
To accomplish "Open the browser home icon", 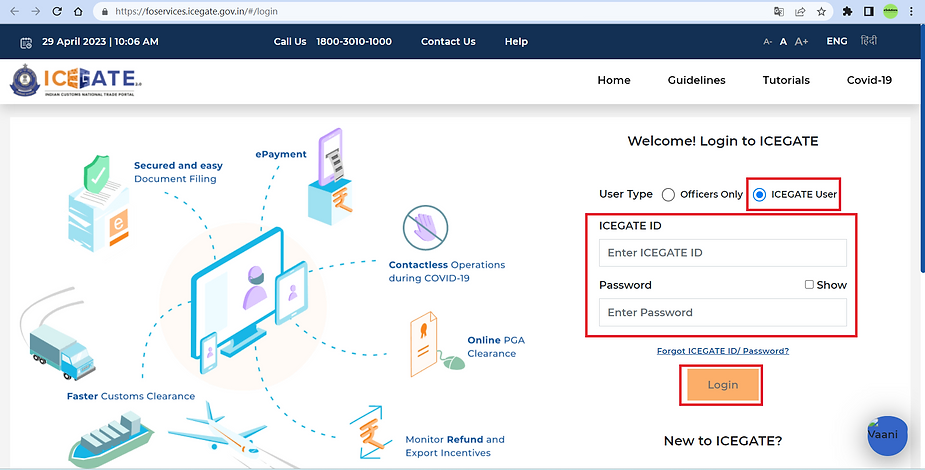I will pyautogui.click(x=78, y=11).
